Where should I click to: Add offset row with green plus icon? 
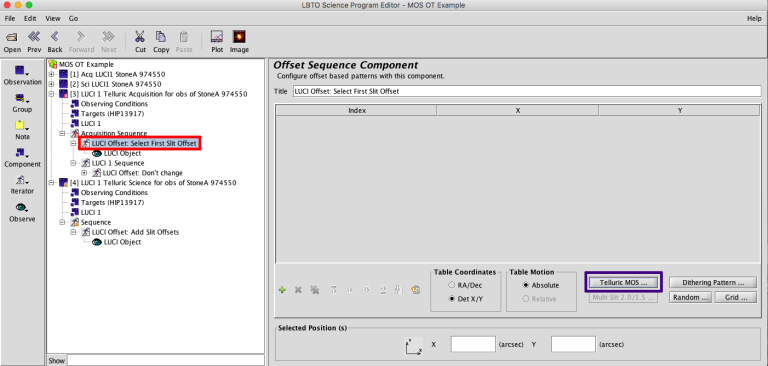pyautogui.click(x=282, y=290)
